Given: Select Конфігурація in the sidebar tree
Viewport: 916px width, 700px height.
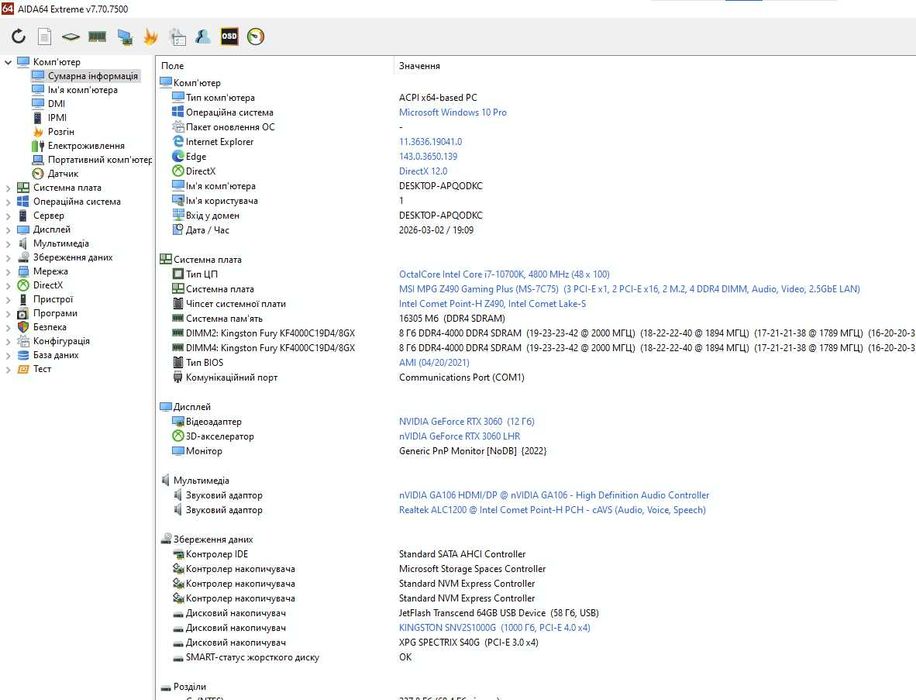Looking at the screenshot, I should tap(61, 341).
